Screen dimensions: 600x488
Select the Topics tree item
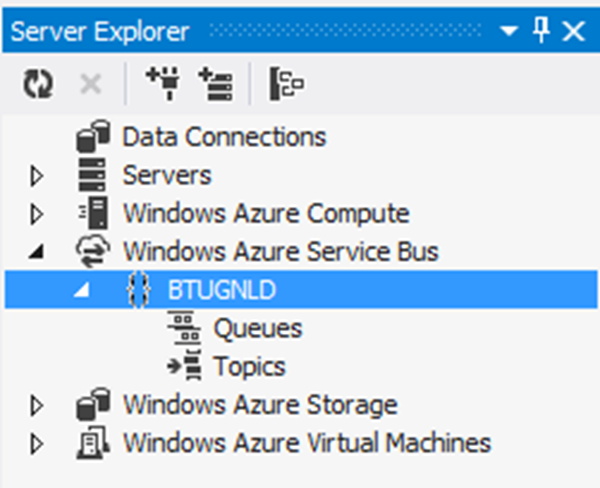249,366
